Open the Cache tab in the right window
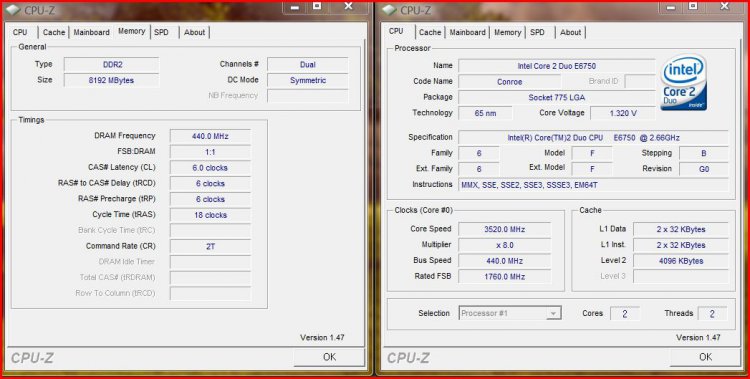Viewport: 750px width, 379px height. [x=430, y=32]
